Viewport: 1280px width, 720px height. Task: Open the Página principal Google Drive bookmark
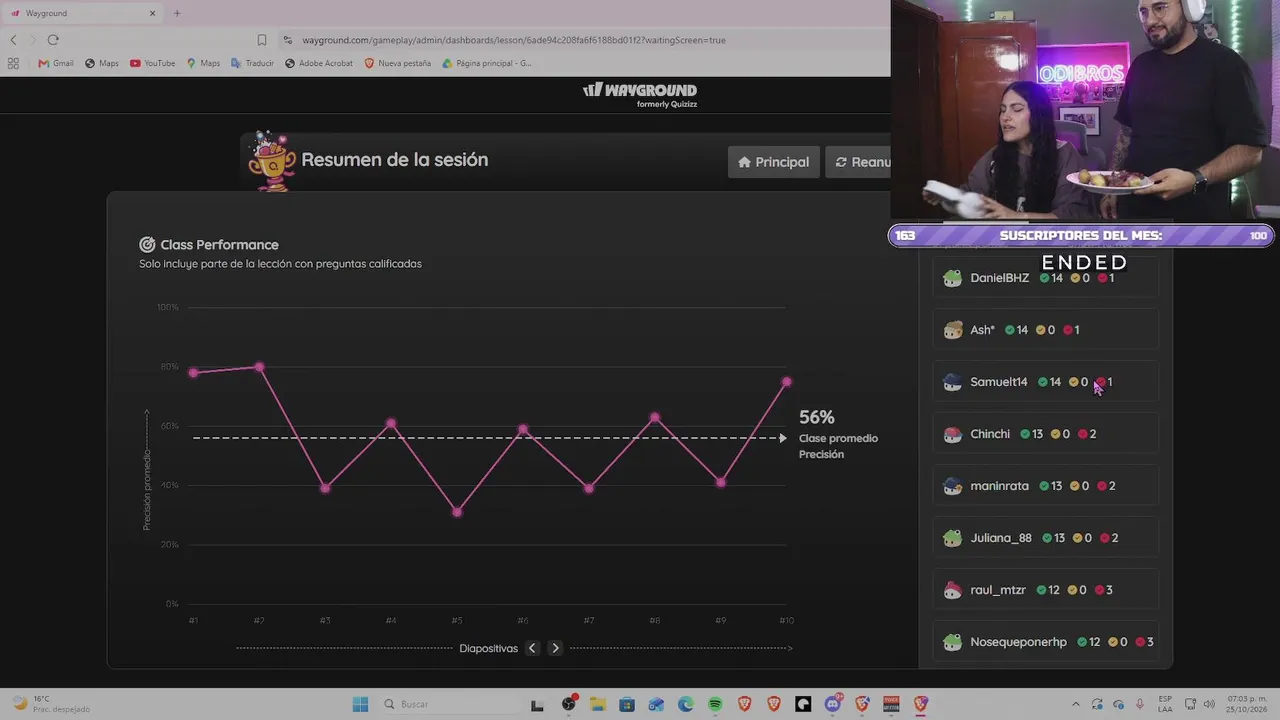point(487,63)
